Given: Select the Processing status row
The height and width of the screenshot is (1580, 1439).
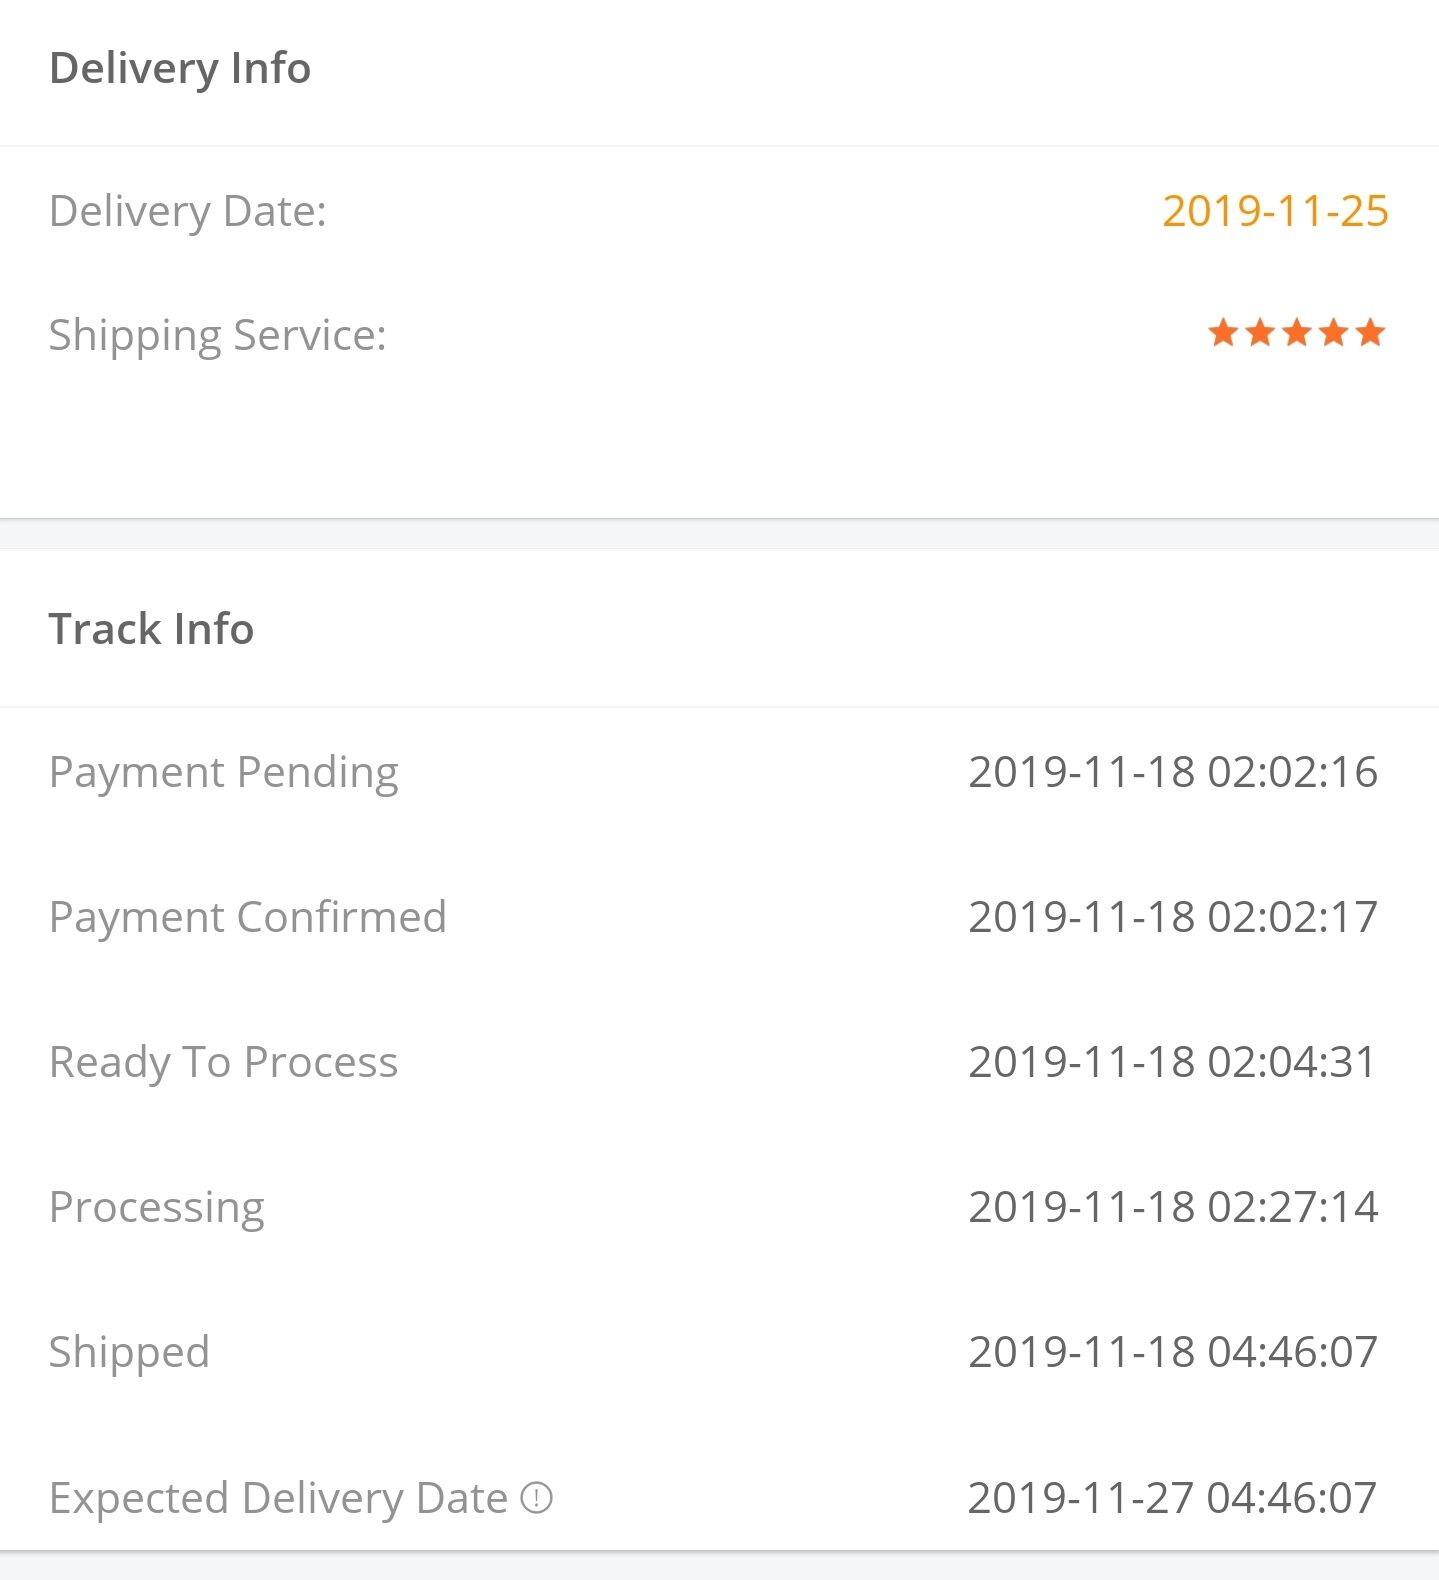Looking at the screenshot, I should tap(719, 1207).
